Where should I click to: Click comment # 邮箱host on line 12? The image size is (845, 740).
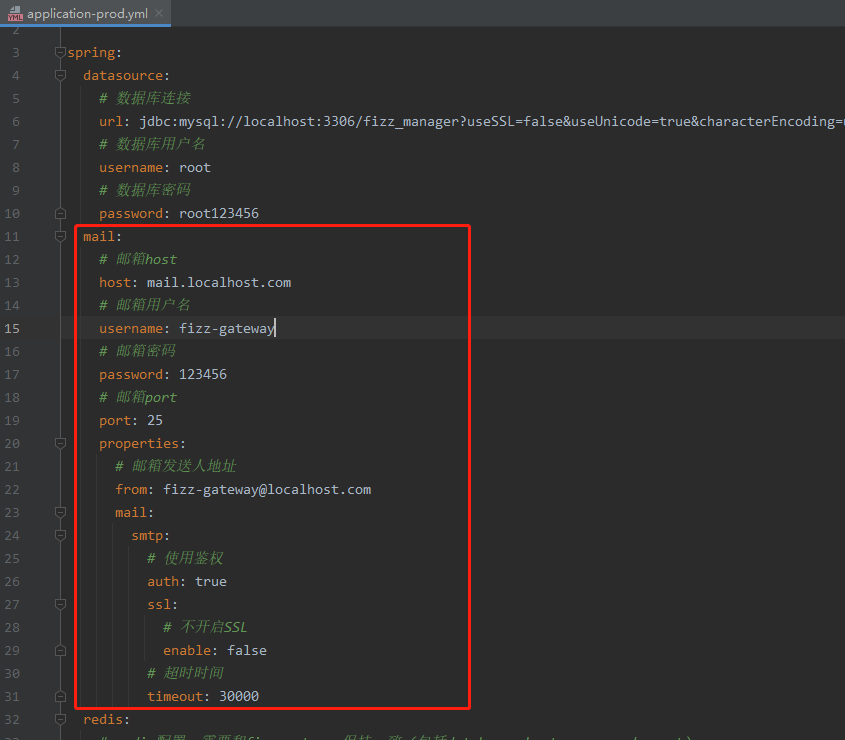(138, 259)
